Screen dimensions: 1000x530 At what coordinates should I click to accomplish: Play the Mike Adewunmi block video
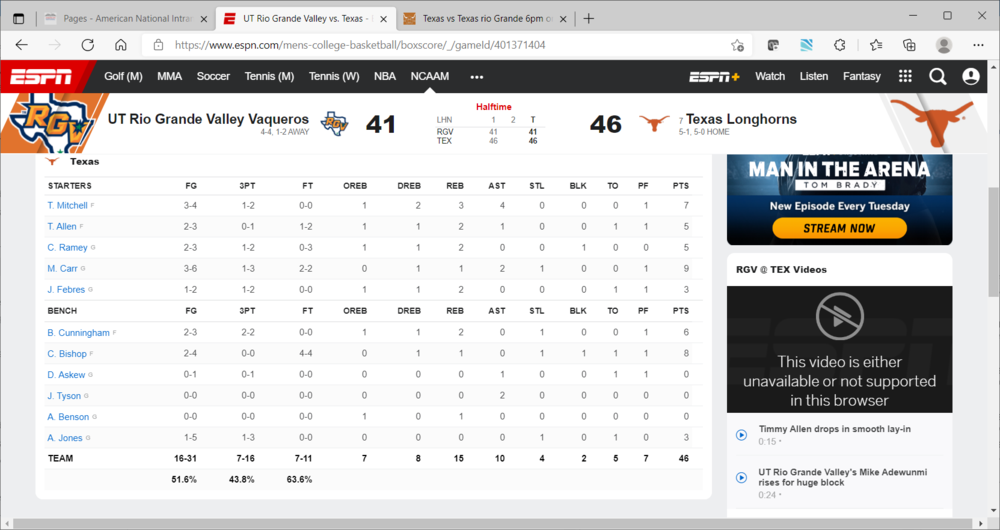coord(741,476)
